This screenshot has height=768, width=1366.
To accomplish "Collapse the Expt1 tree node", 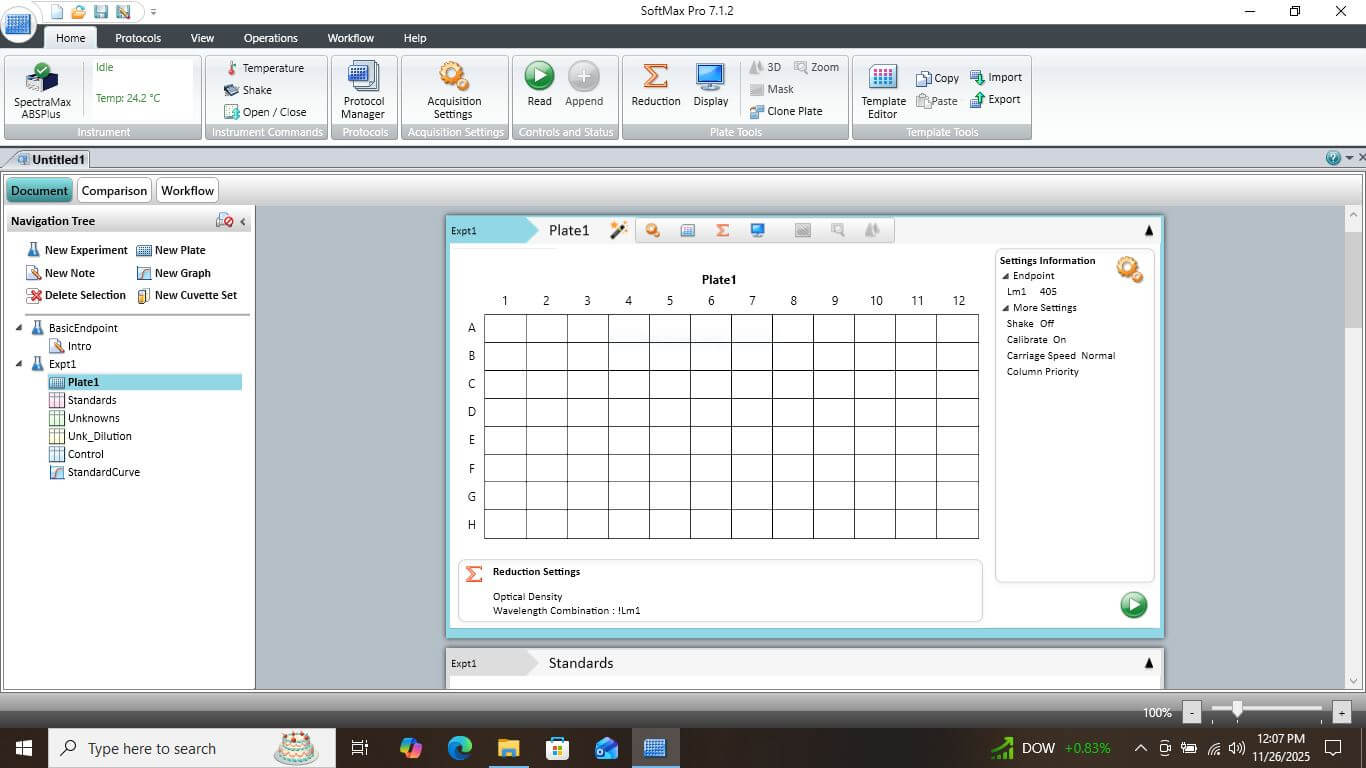I will pos(19,364).
